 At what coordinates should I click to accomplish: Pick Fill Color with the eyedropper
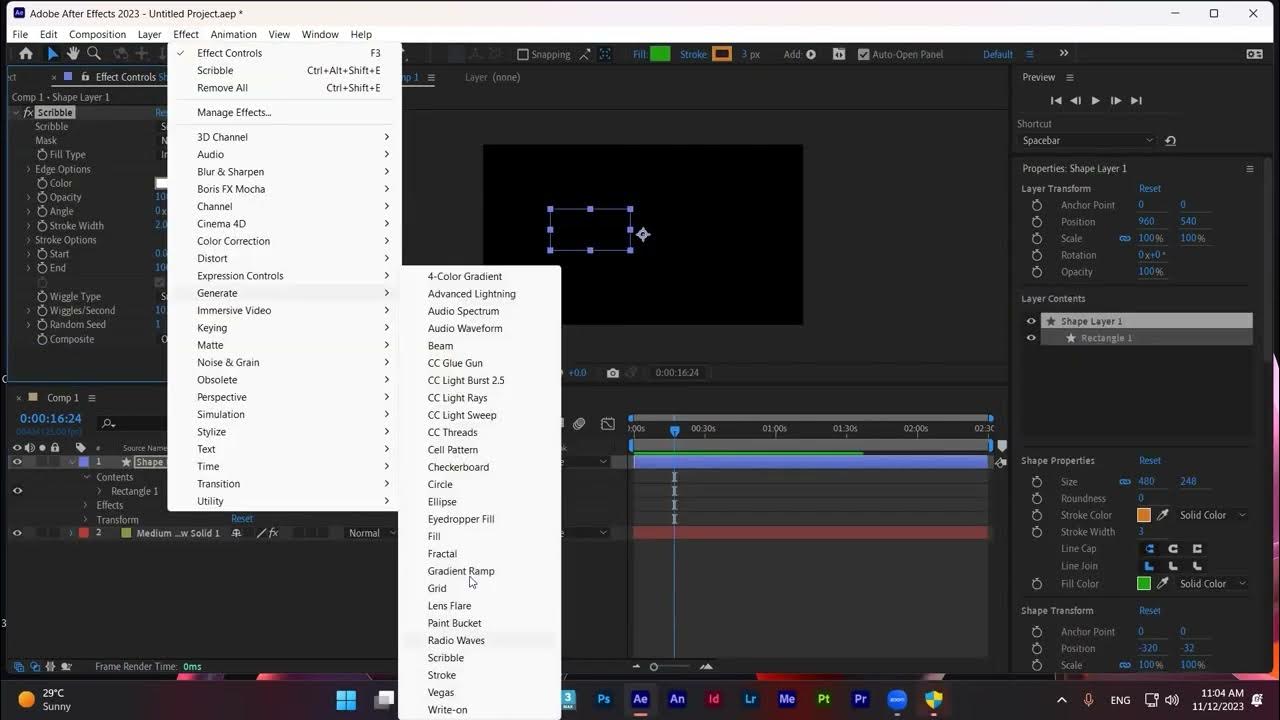[1162, 584]
